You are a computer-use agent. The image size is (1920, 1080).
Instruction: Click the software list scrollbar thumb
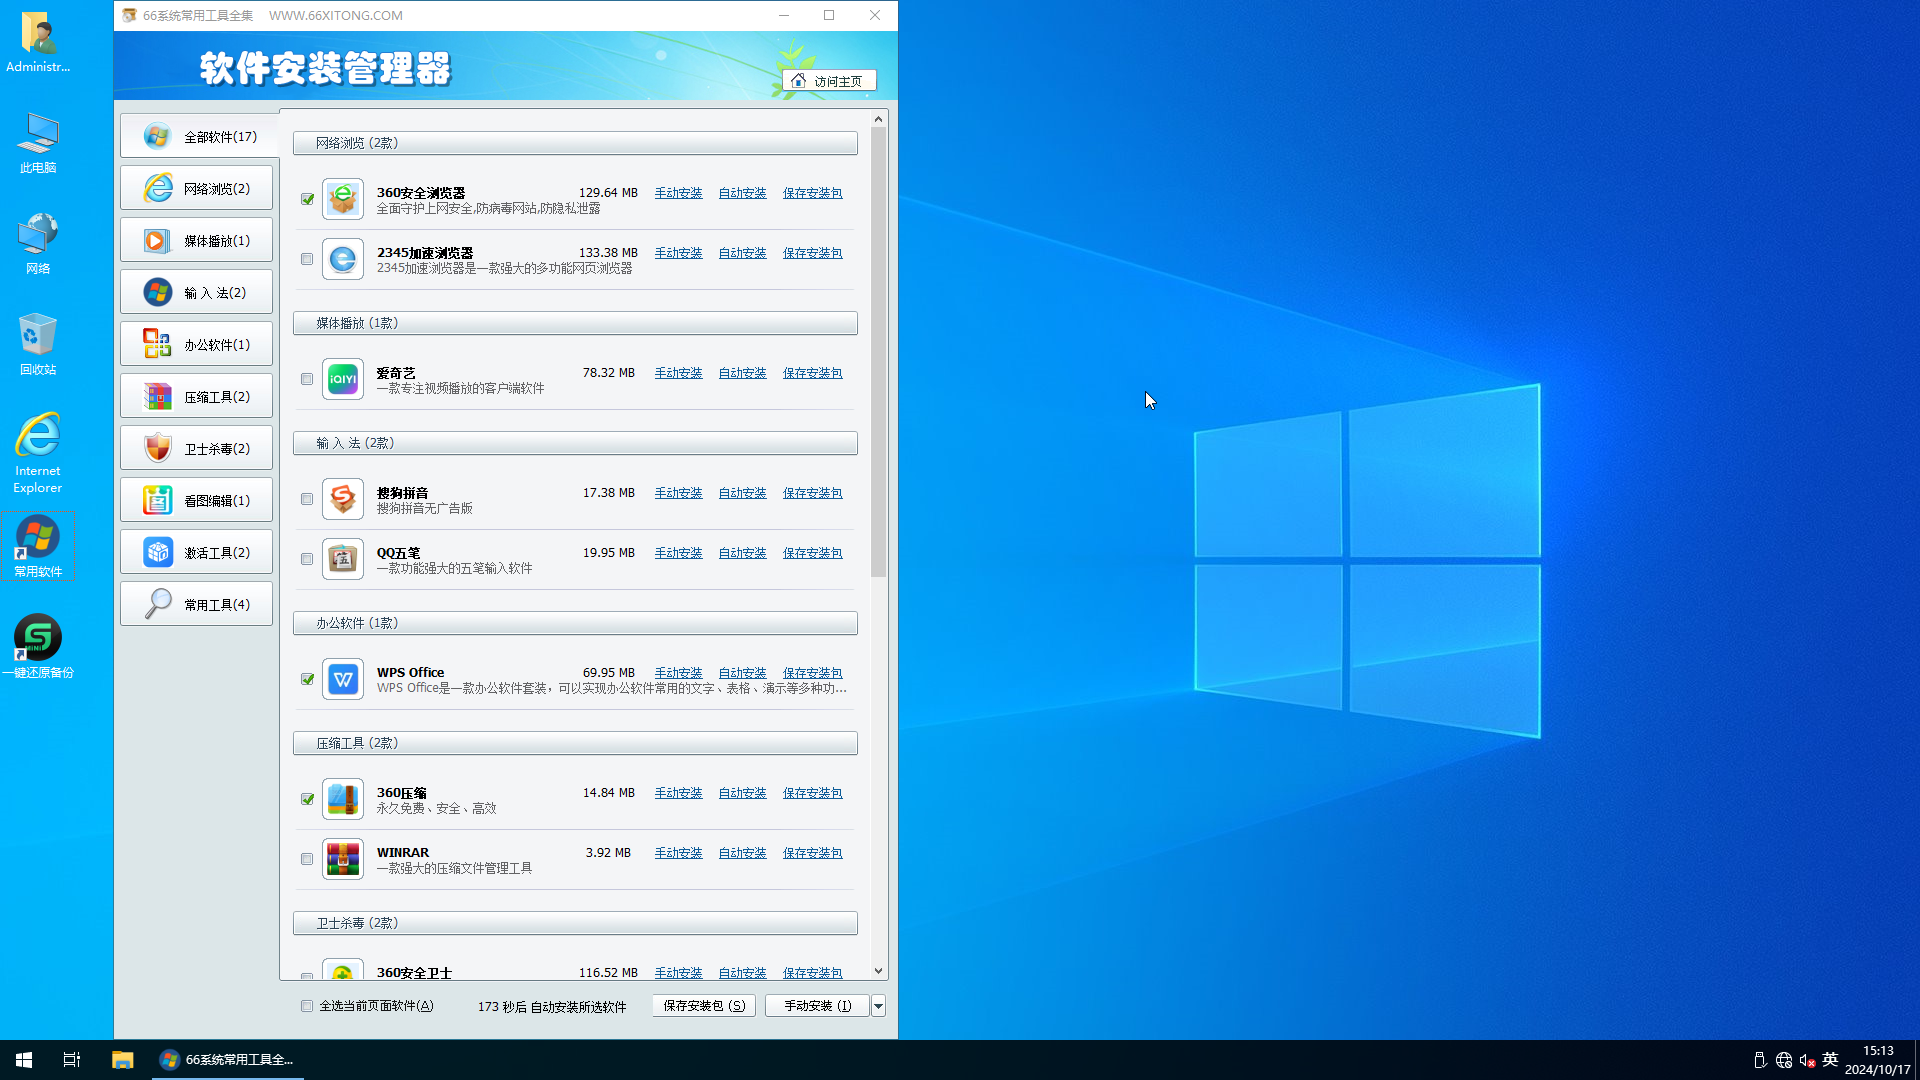[x=878, y=352]
